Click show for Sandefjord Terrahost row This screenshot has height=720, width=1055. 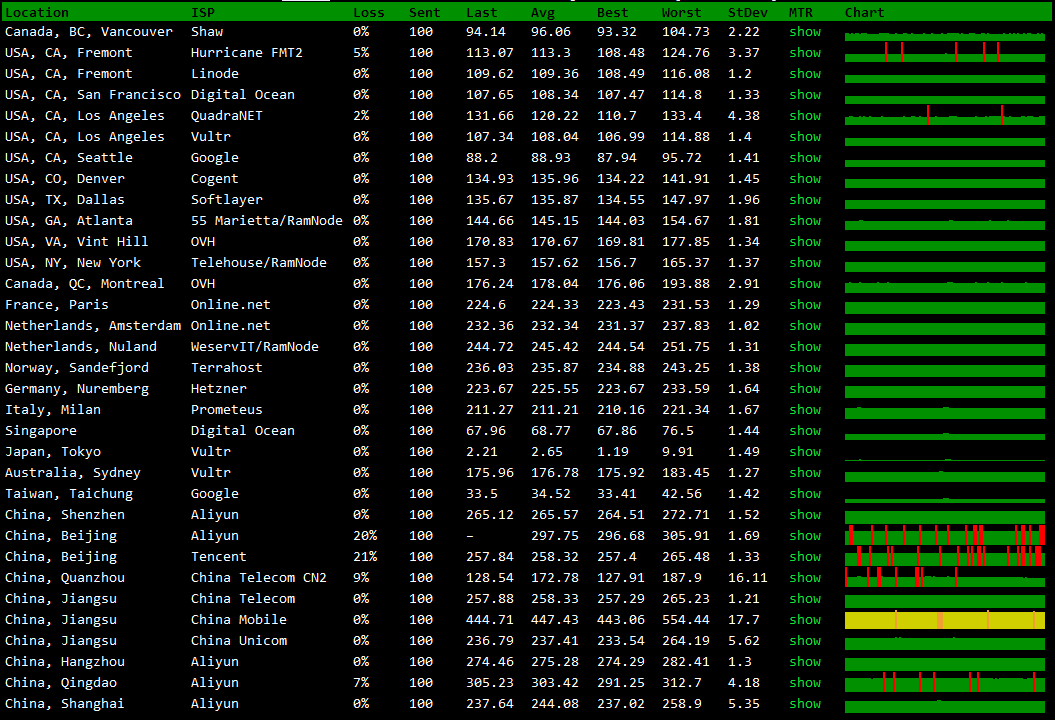click(x=805, y=367)
